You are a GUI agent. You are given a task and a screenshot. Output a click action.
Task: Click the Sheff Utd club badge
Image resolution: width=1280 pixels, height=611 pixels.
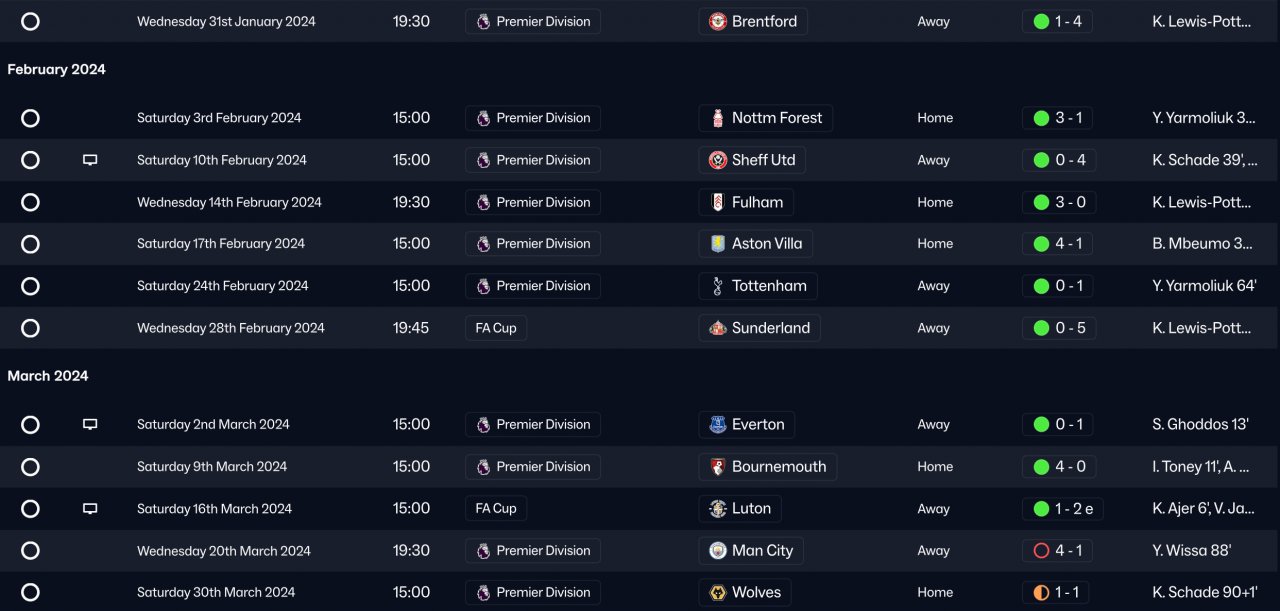point(717,160)
